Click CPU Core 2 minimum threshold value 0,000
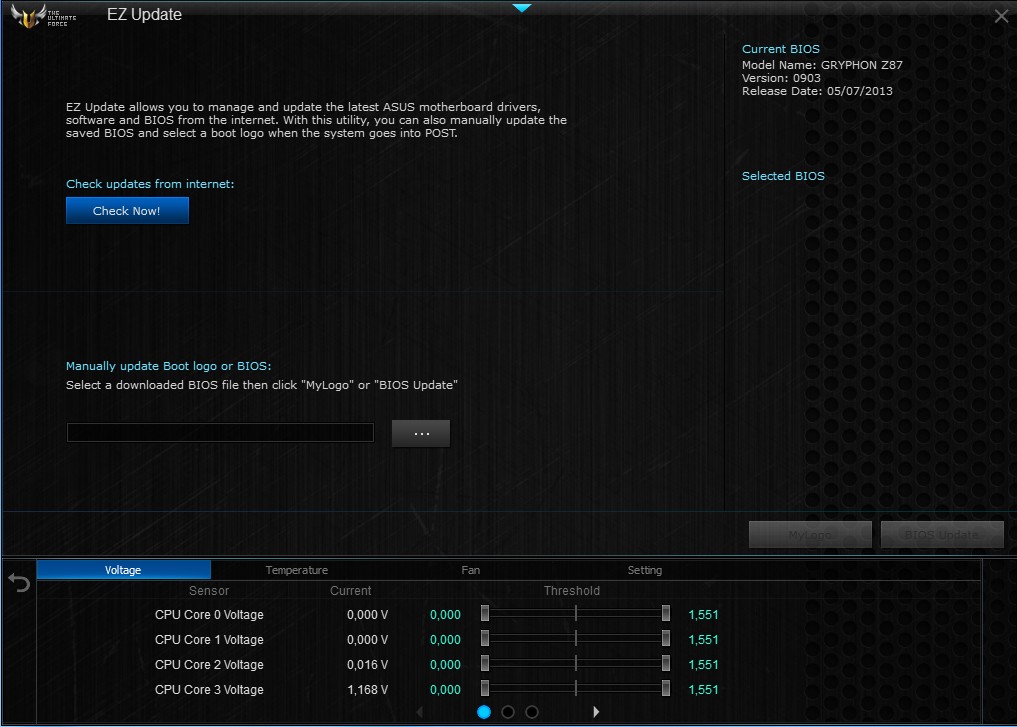Image resolution: width=1017 pixels, height=727 pixels. tap(445, 665)
